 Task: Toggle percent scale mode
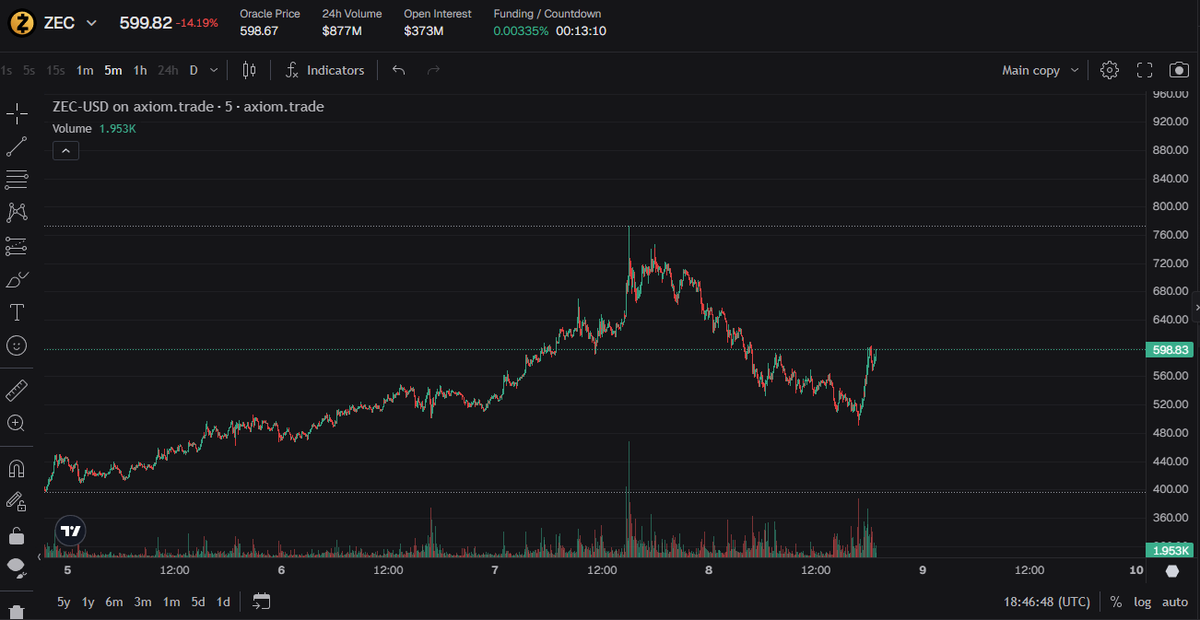pyautogui.click(x=1116, y=602)
